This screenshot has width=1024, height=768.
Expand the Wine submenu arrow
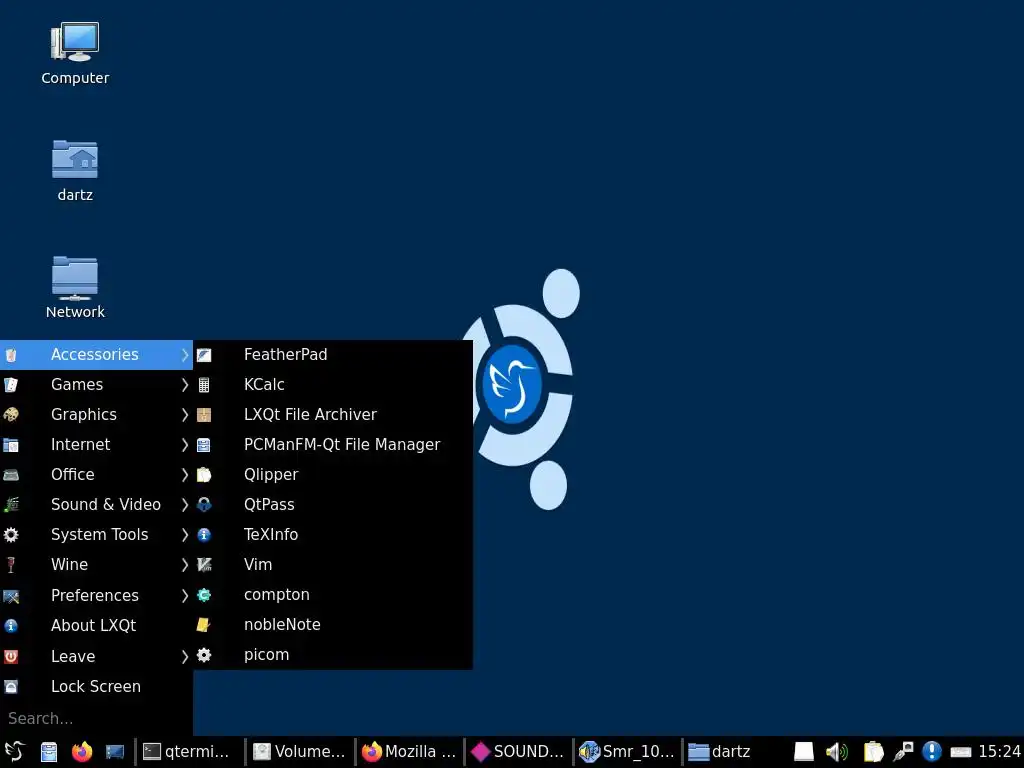pyautogui.click(x=185, y=565)
